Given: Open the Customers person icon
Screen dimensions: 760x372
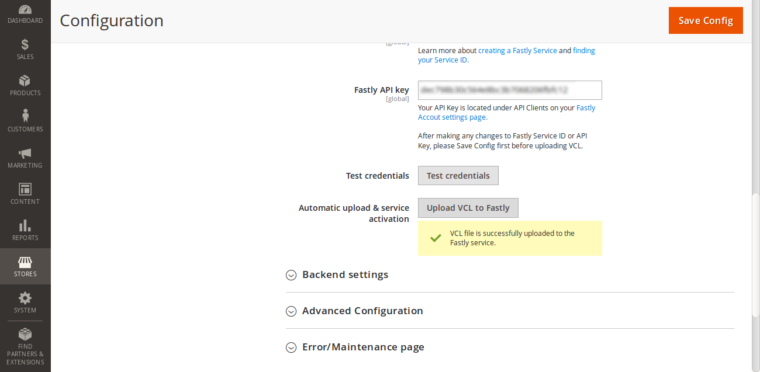Looking at the screenshot, I should (x=25, y=116).
